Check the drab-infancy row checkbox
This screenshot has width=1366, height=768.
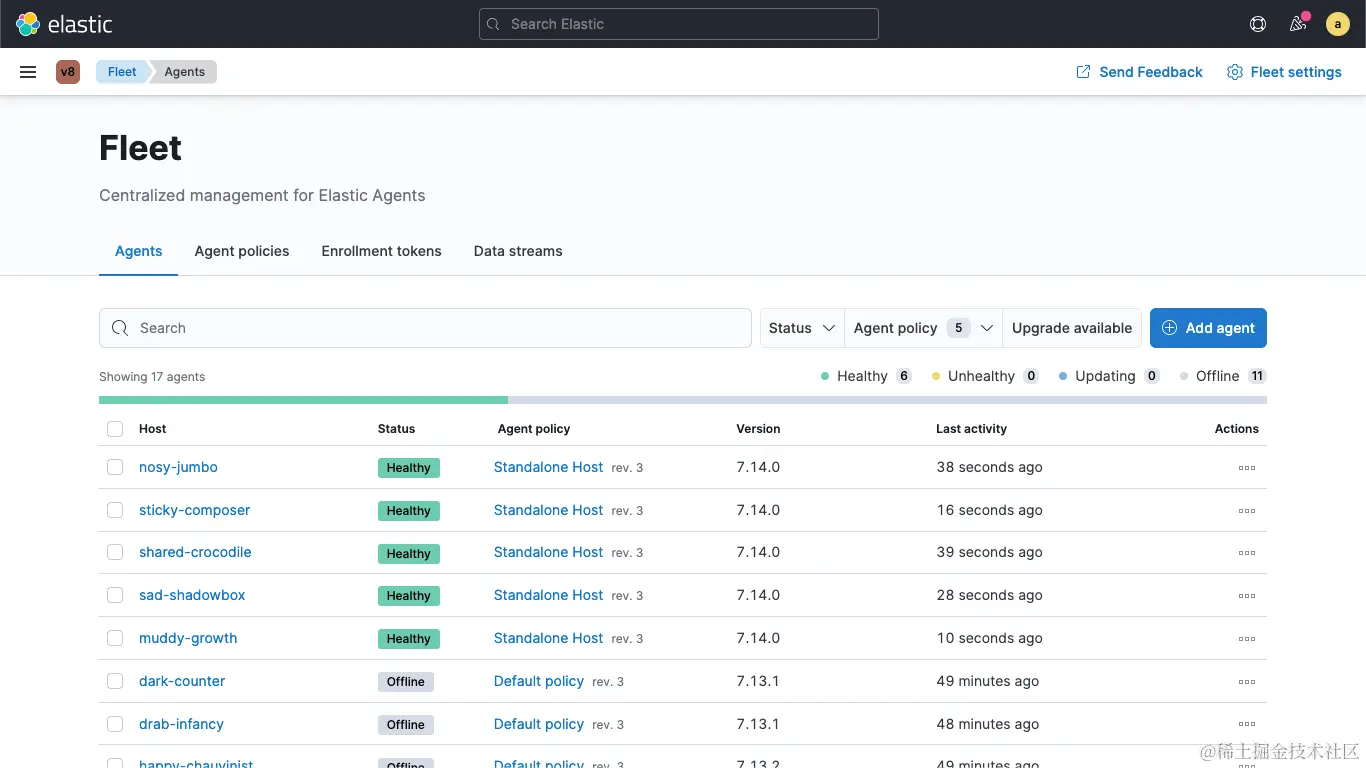click(x=115, y=724)
